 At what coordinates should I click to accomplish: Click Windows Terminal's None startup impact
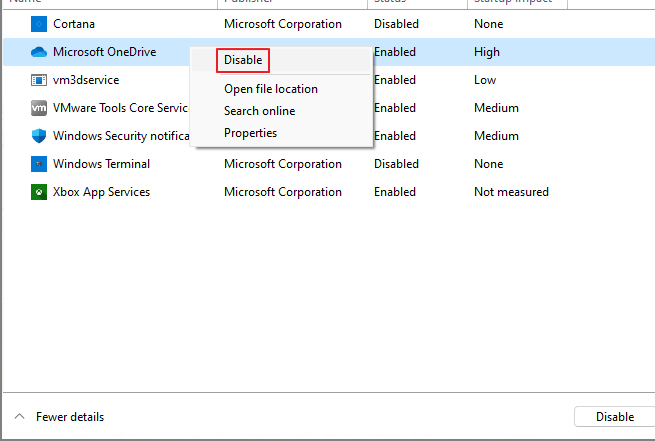488,164
